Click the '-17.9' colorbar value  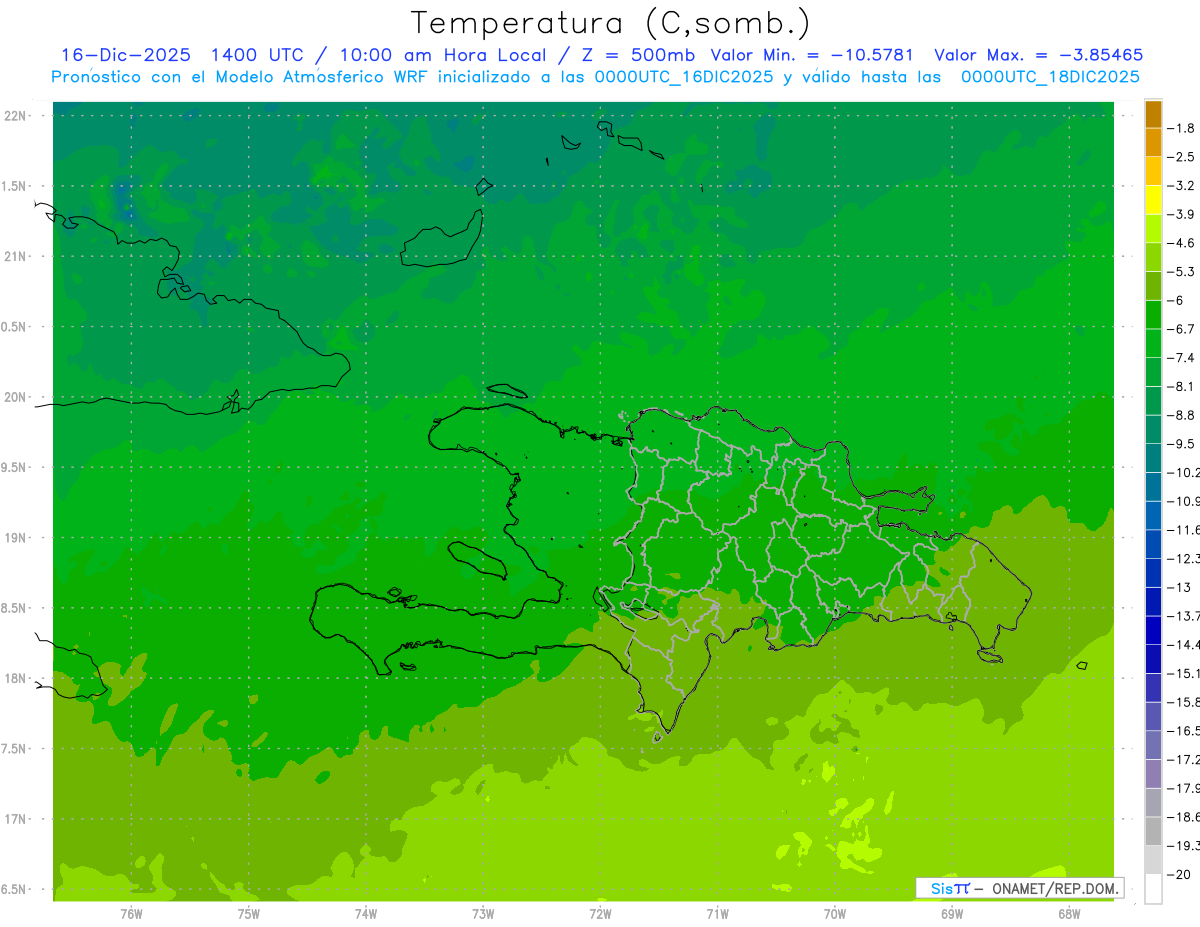point(1184,788)
